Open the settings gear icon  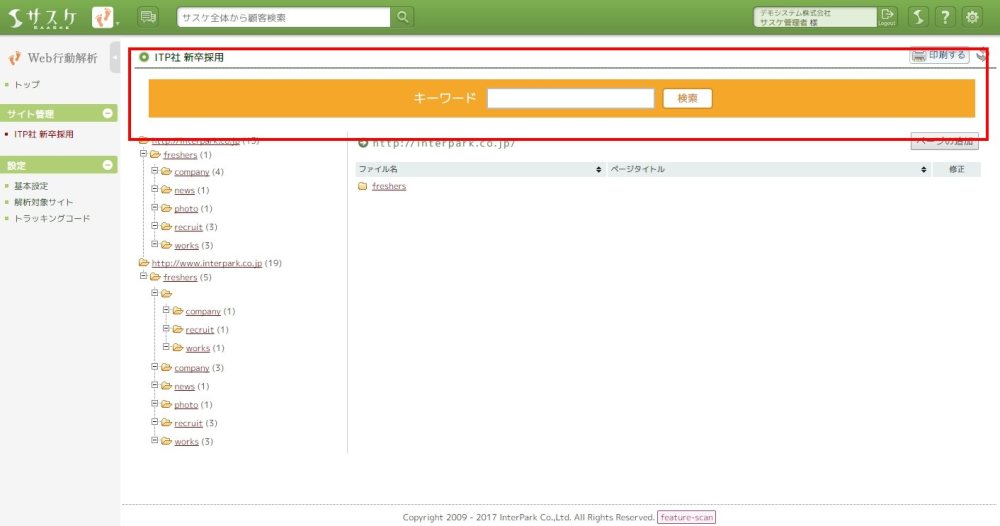971,17
